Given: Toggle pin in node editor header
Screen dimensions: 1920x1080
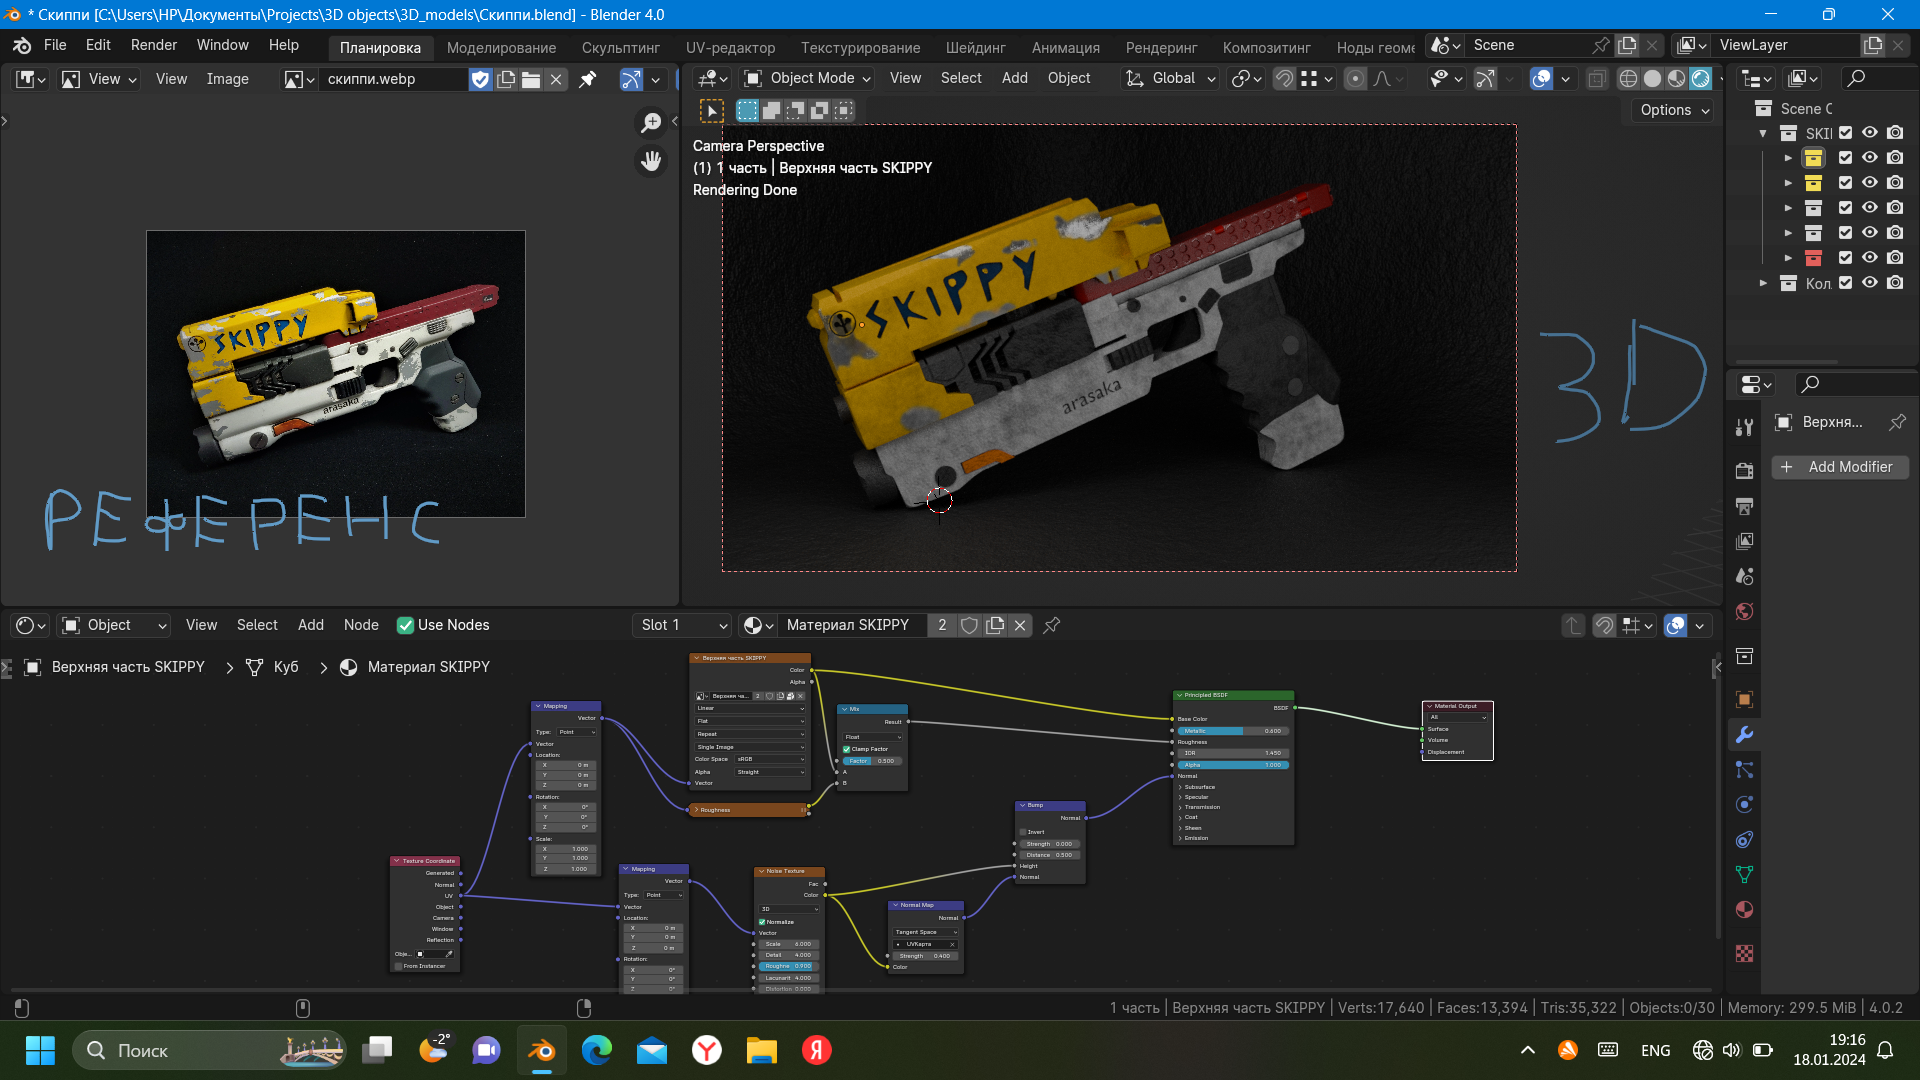Looking at the screenshot, I should [1052, 625].
